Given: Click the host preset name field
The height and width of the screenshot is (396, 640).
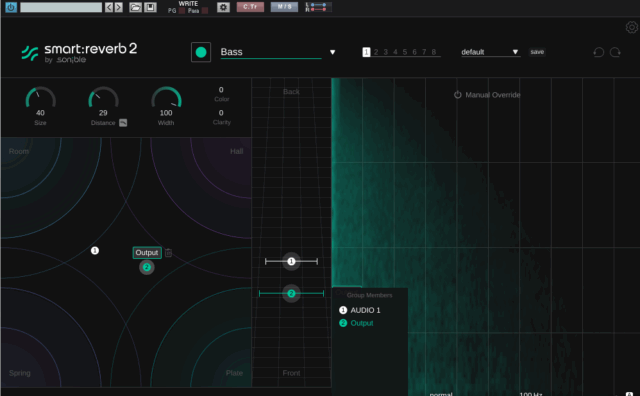Looking at the screenshot, I should click(x=61, y=7).
